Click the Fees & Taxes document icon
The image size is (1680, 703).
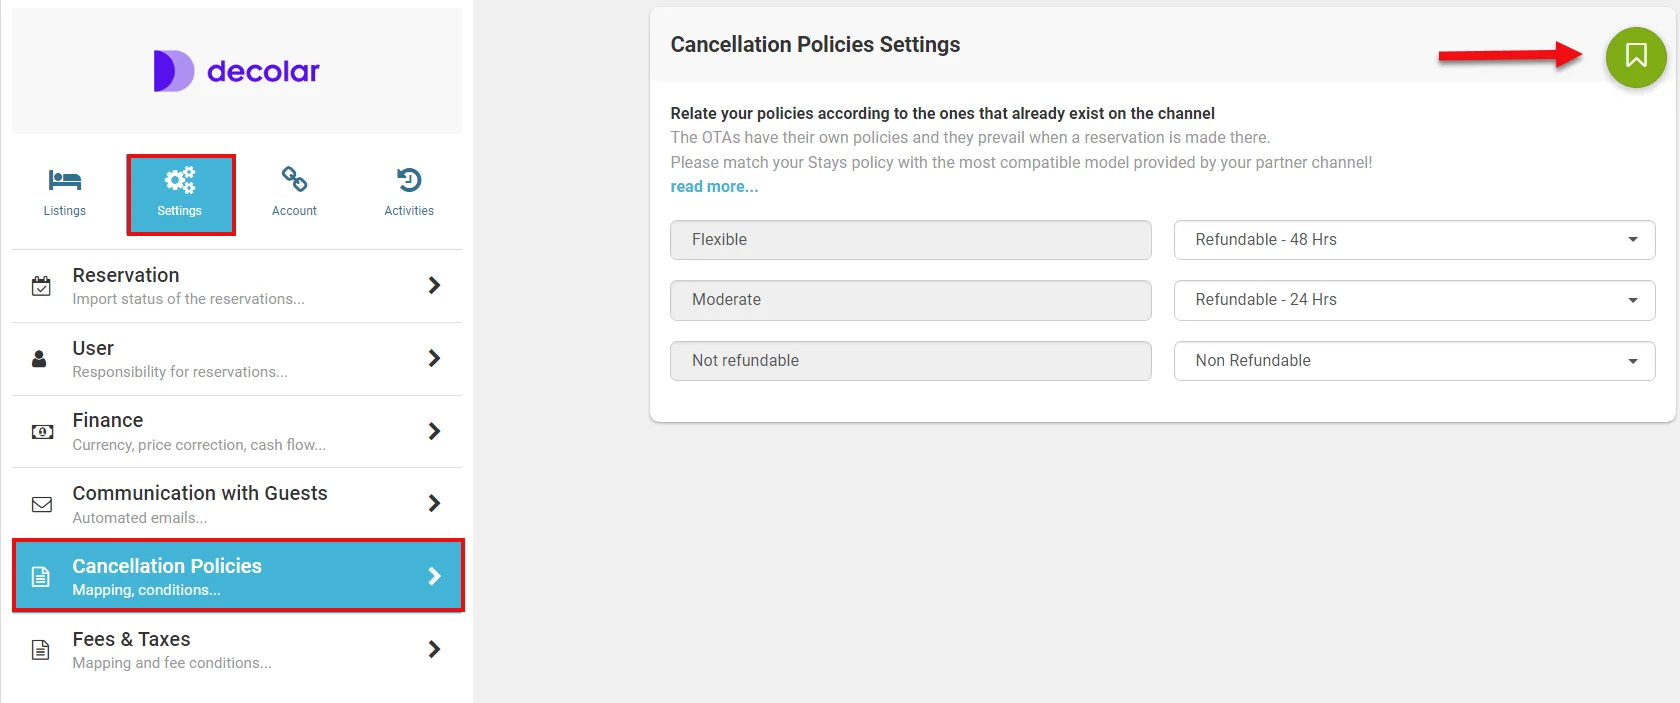point(41,650)
